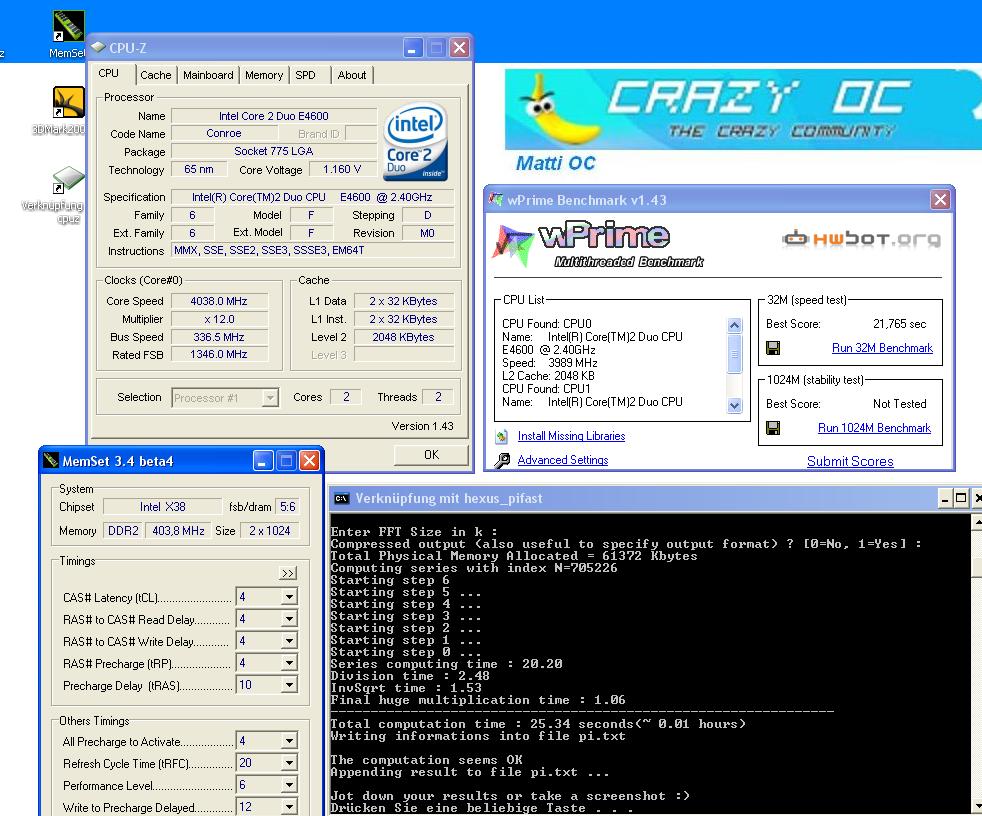Click the 32M Best Score 21,765 sec
982x816 pixels.
point(899,324)
